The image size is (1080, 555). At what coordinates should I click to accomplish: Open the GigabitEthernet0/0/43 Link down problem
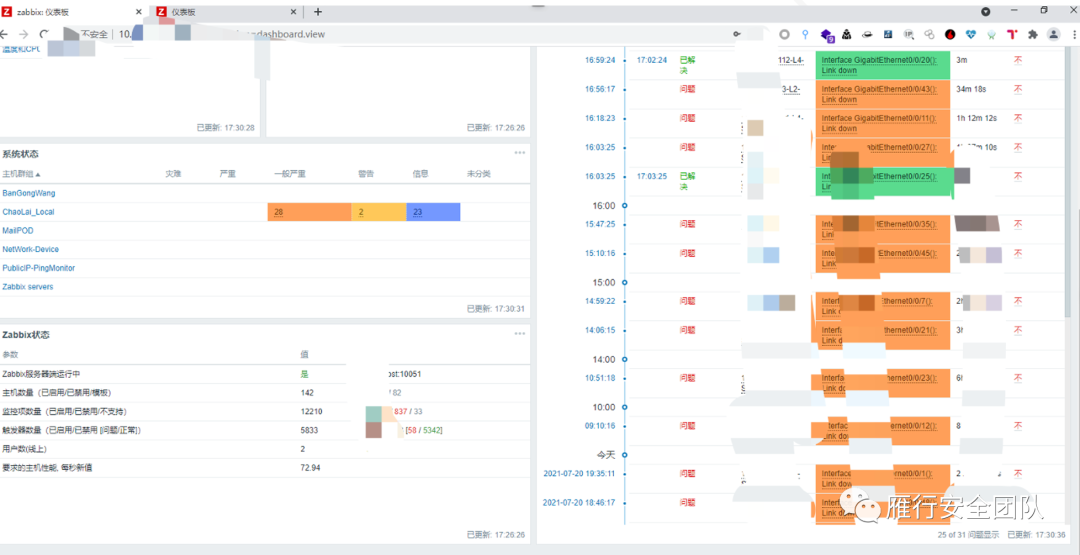(x=880, y=94)
